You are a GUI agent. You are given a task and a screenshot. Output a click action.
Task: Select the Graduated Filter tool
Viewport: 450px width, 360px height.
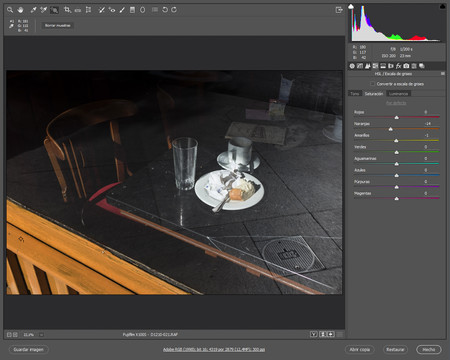[132, 10]
